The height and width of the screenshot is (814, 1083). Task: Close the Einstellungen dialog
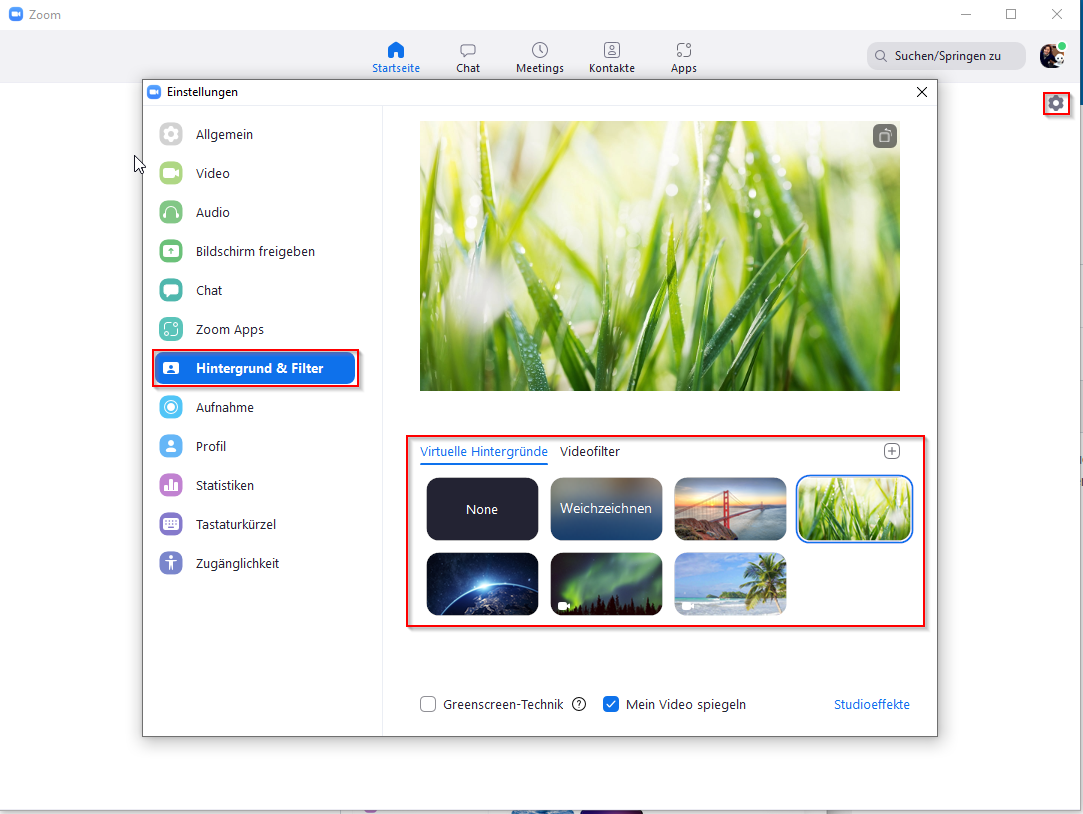[921, 92]
